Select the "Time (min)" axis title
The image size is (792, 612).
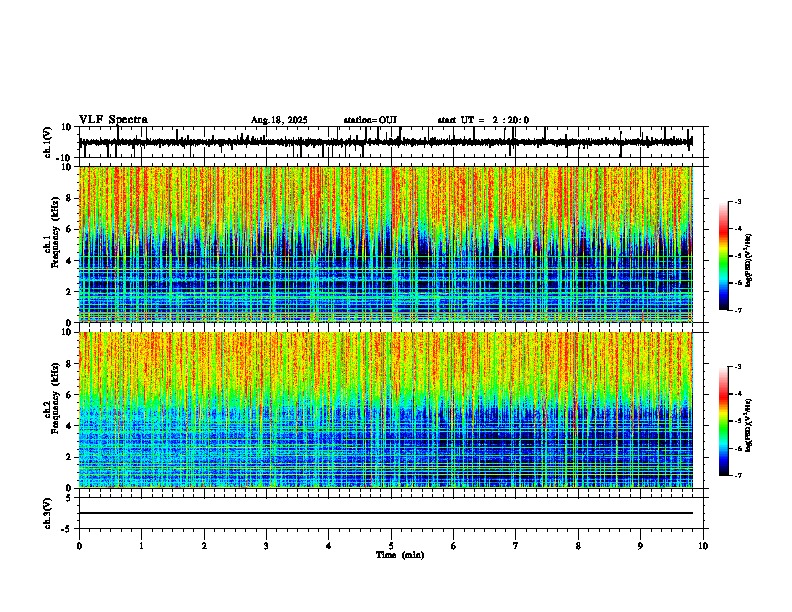tap(400, 555)
